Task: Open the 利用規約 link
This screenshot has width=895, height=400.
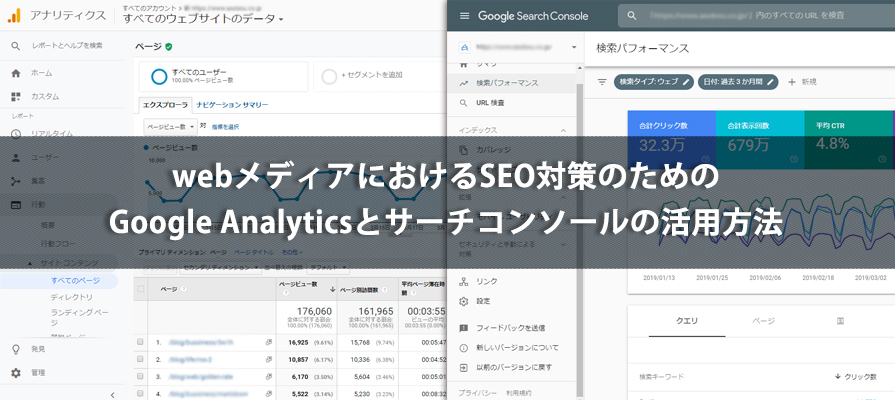Action: [x=517, y=393]
